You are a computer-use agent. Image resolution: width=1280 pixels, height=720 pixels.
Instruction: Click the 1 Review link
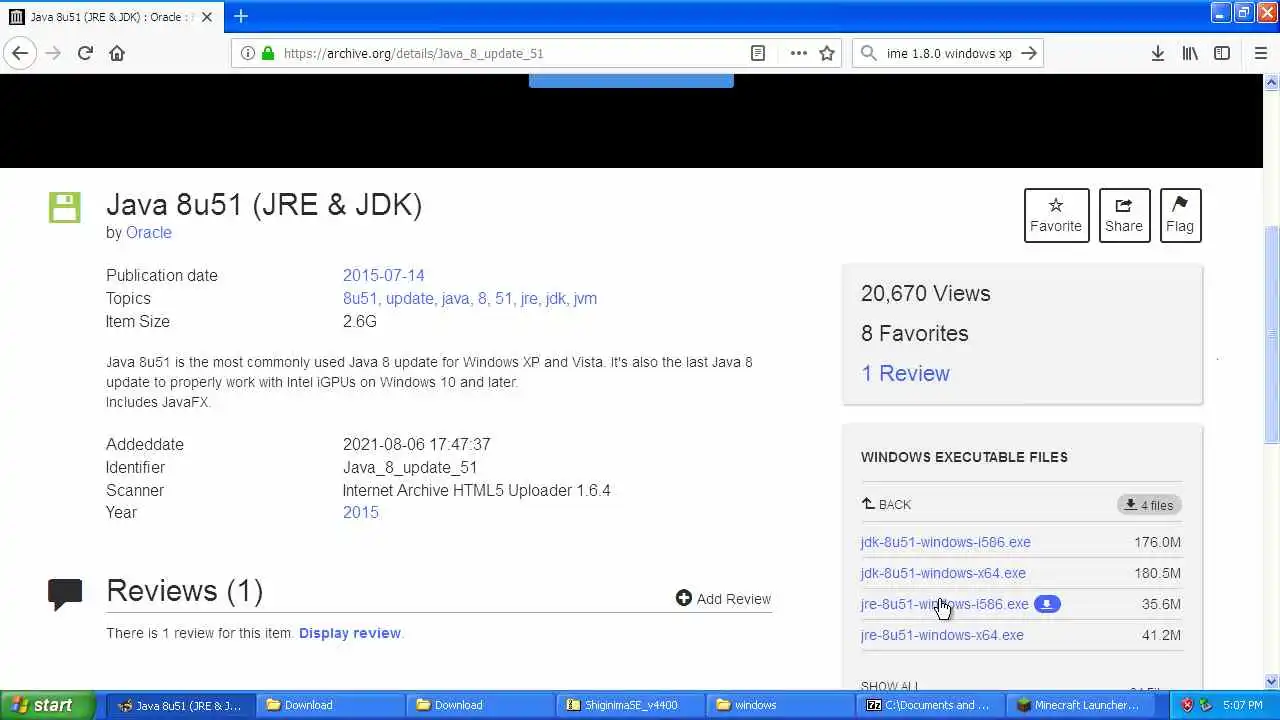tap(905, 373)
